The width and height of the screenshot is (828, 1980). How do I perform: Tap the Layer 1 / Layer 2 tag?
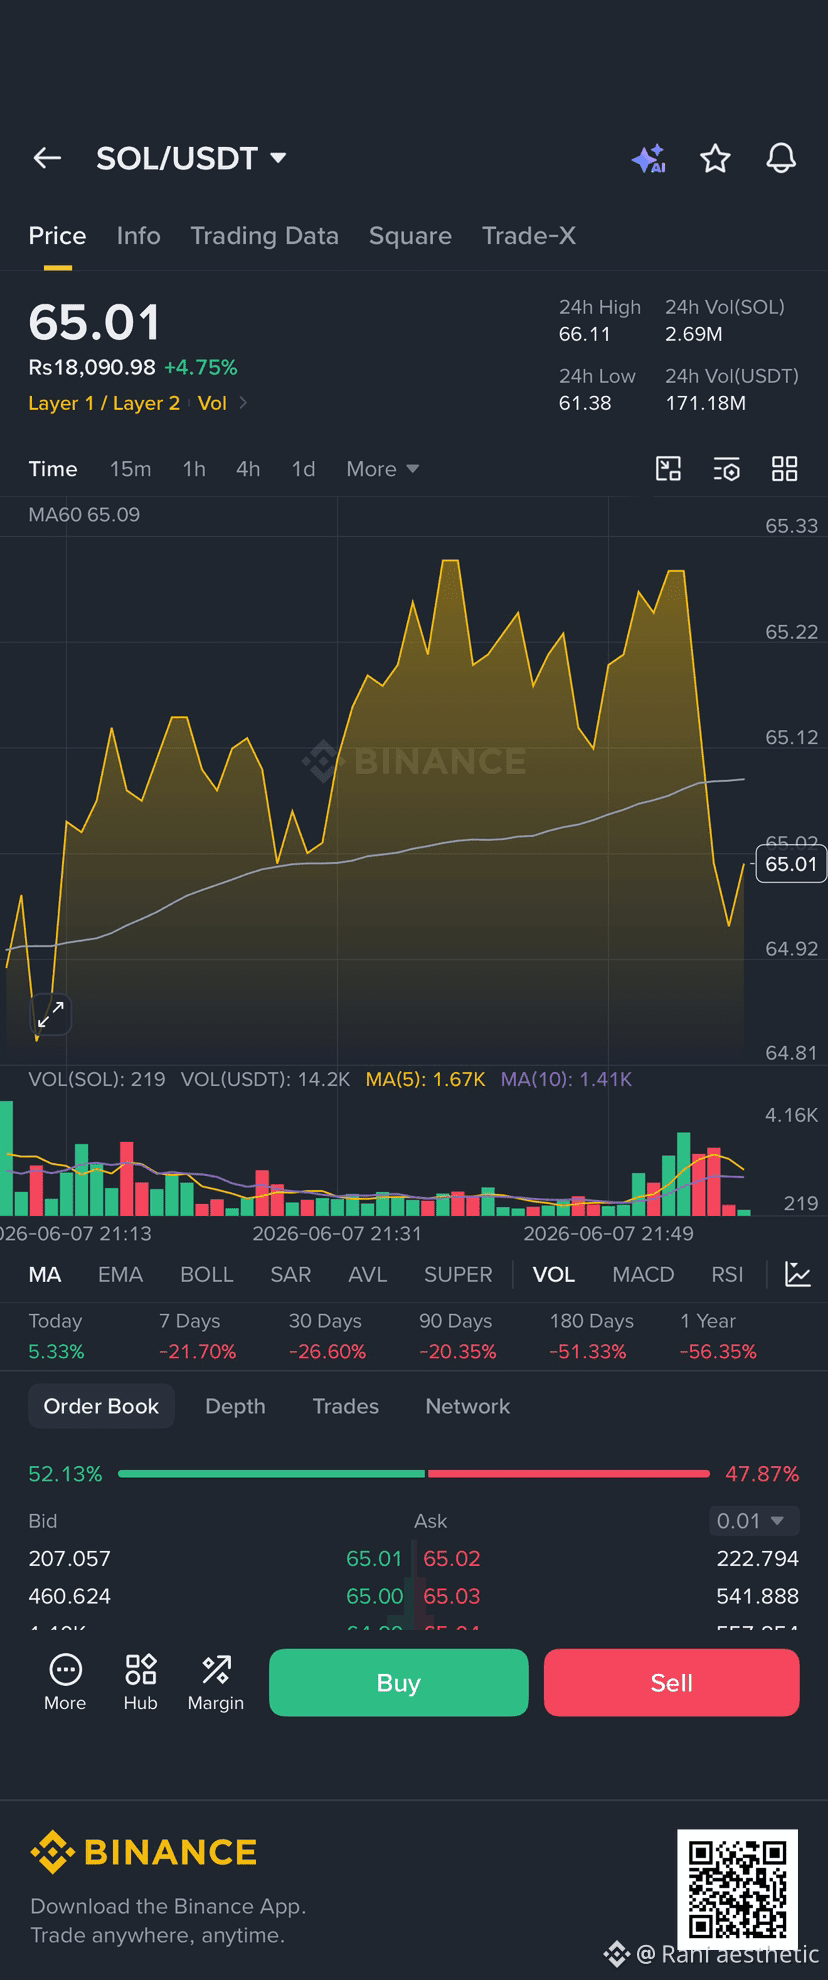(x=104, y=403)
